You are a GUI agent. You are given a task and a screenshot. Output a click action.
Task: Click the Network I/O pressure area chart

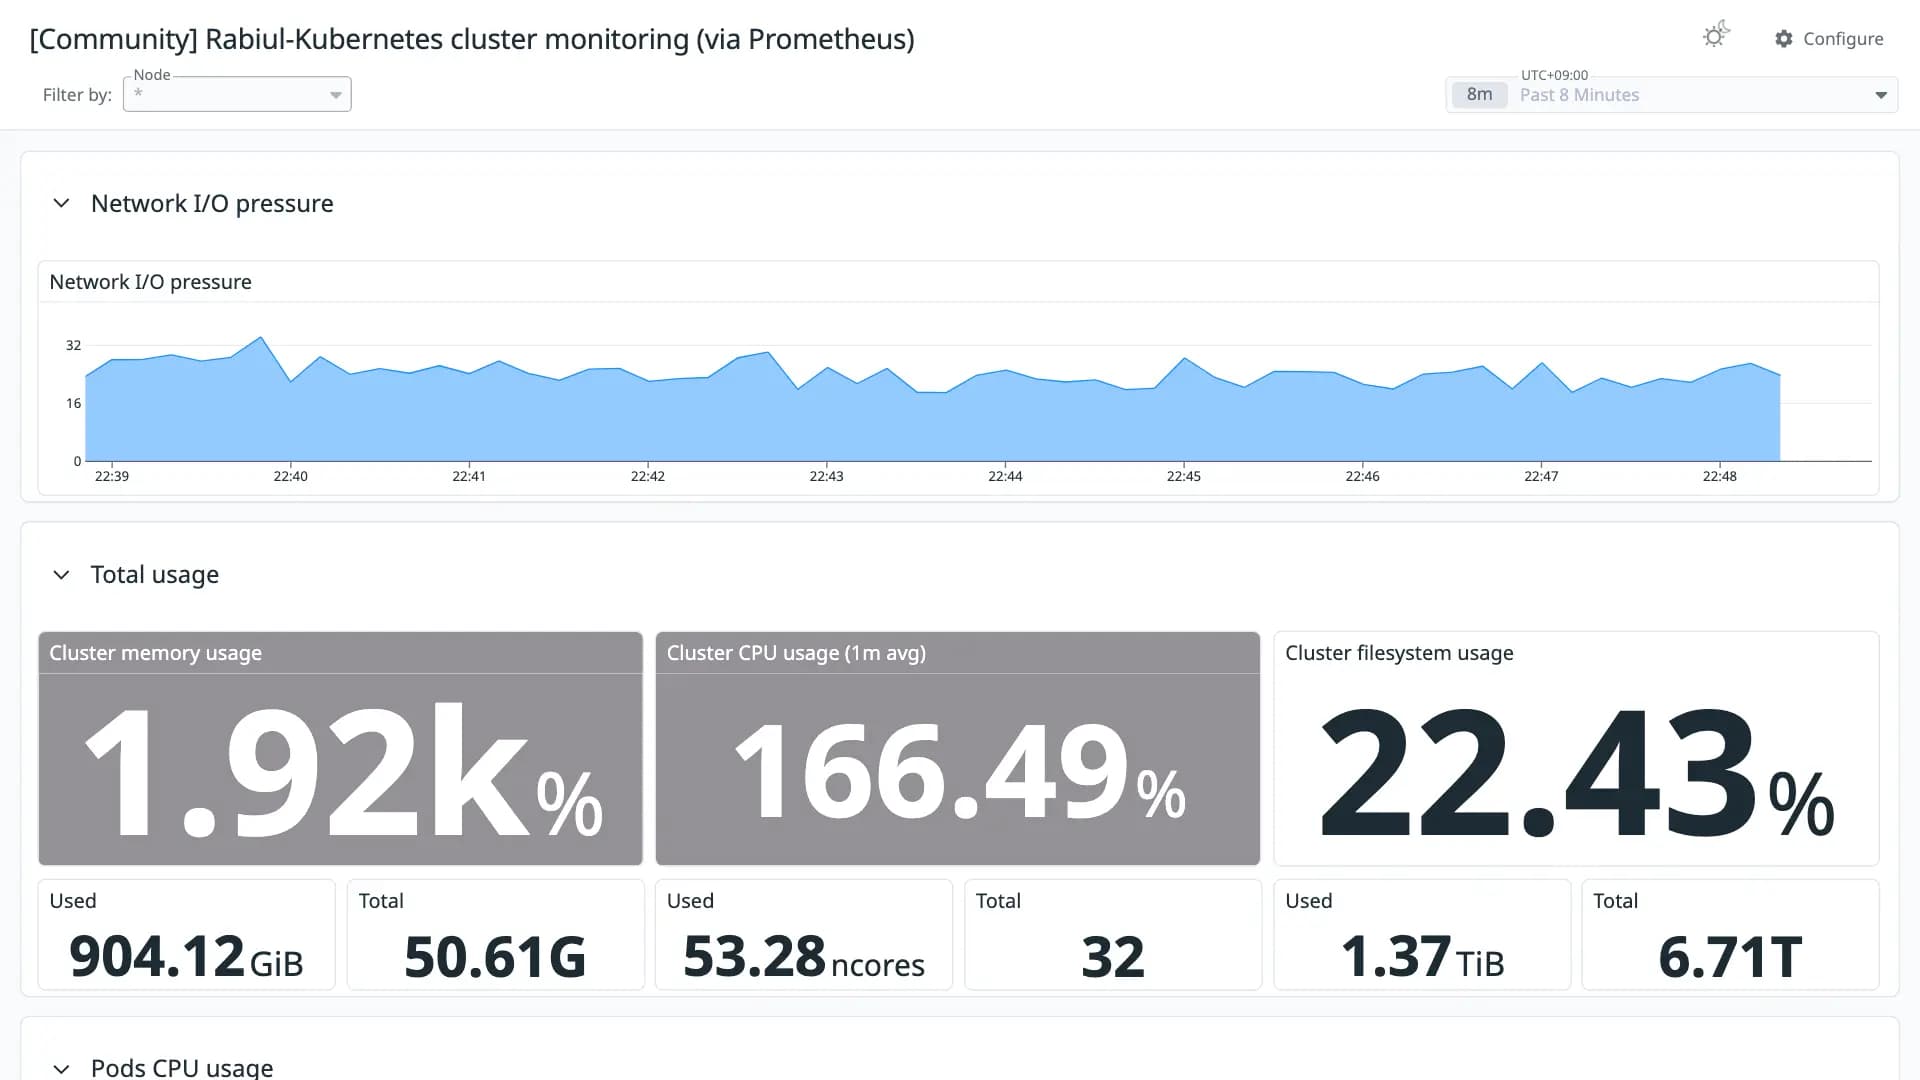[x=958, y=398]
